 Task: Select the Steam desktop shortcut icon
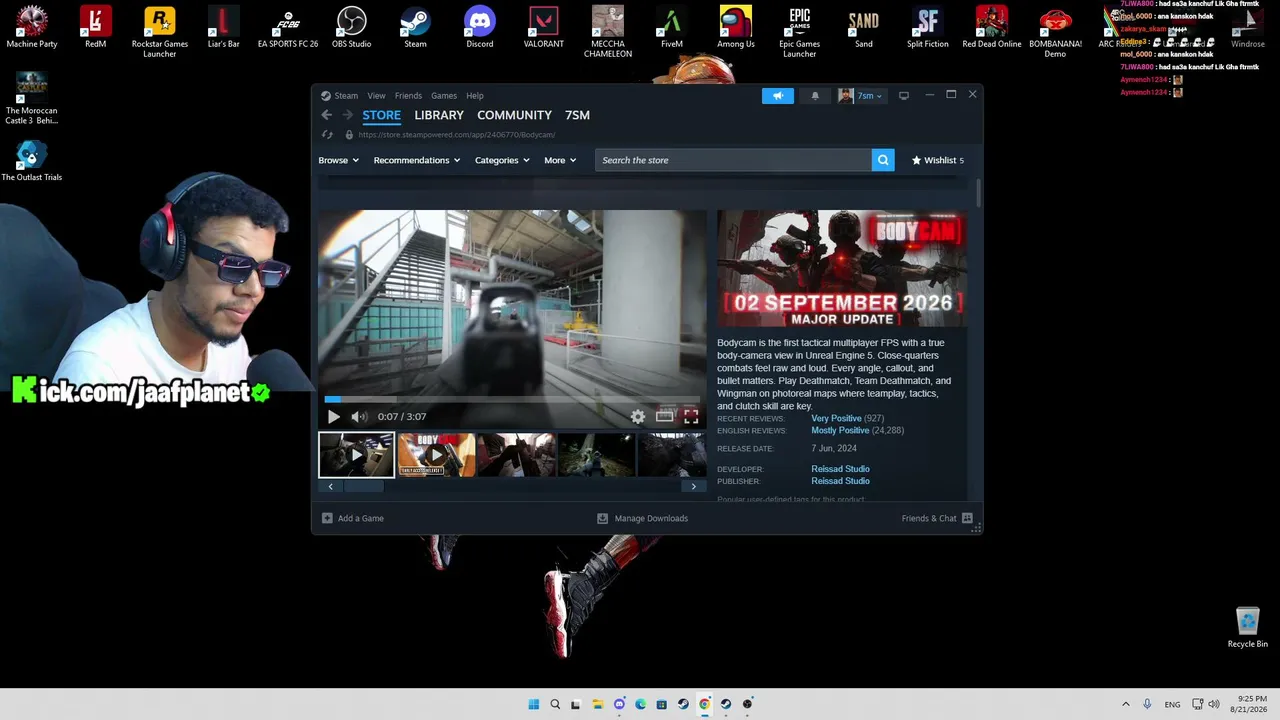point(415,27)
